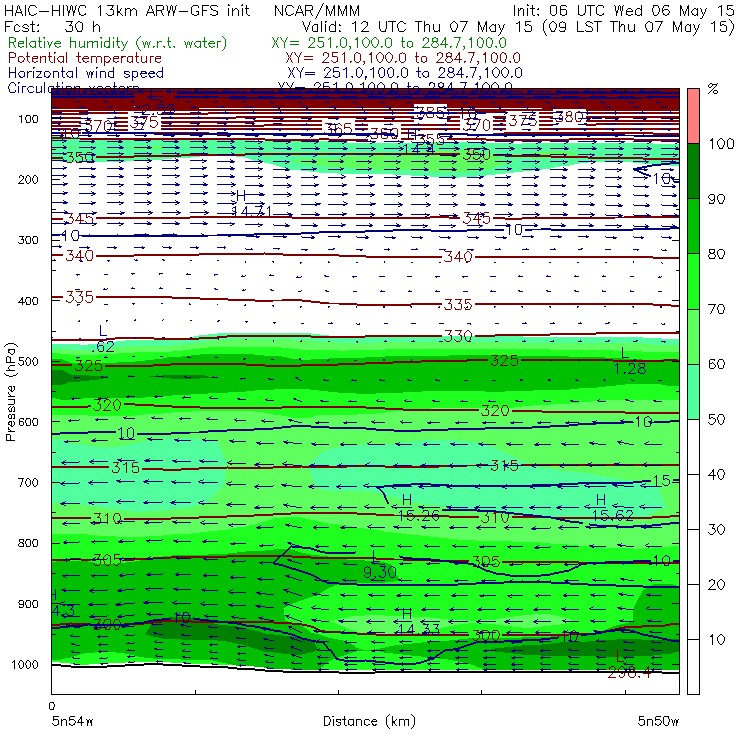This screenshot has width=740, height=740.
Task: Click the '500' pressure axis tick
Action: pos(28,361)
